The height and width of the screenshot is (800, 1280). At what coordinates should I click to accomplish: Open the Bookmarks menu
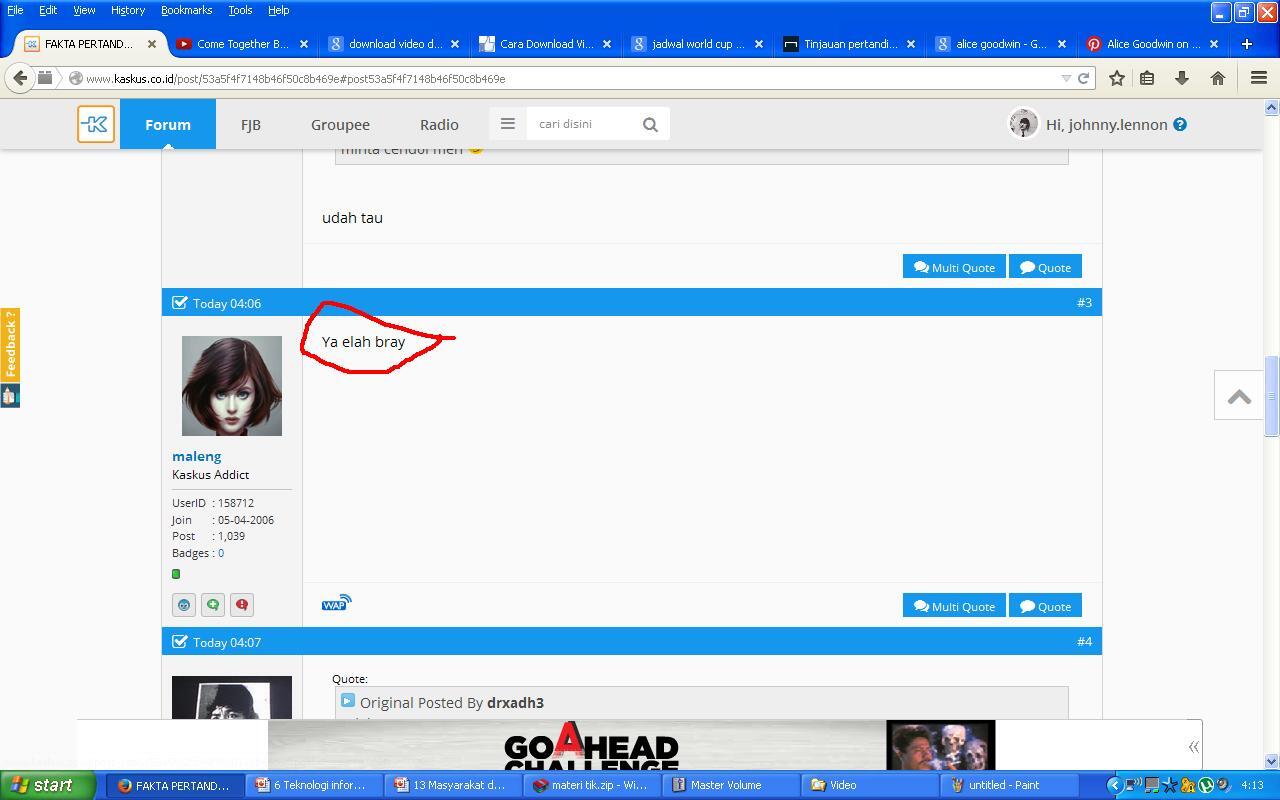coord(186,10)
